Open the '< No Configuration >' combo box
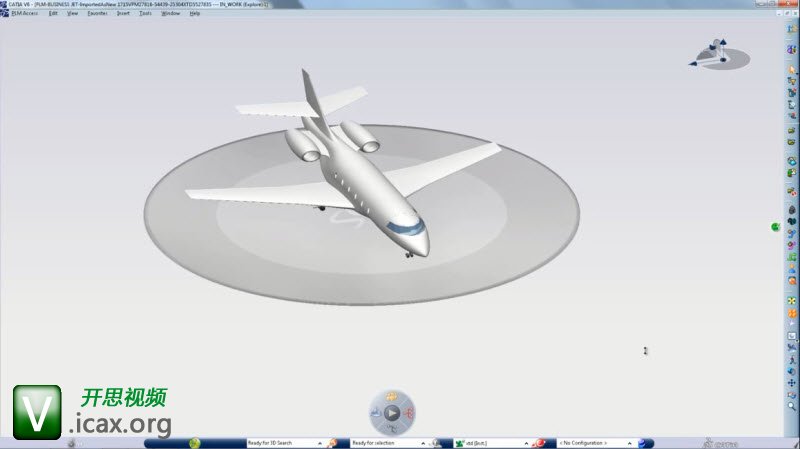 click(x=595, y=443)
